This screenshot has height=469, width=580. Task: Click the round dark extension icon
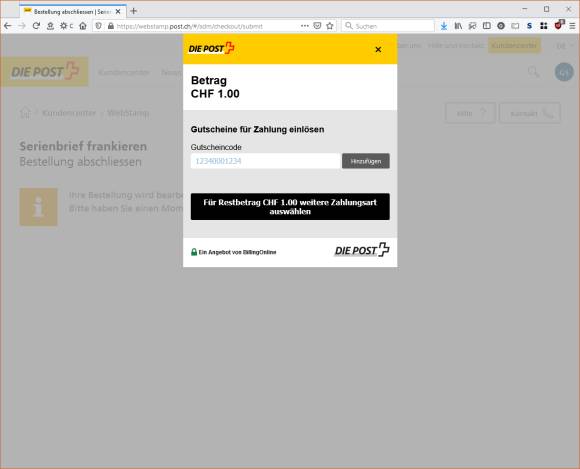point(501,26)
